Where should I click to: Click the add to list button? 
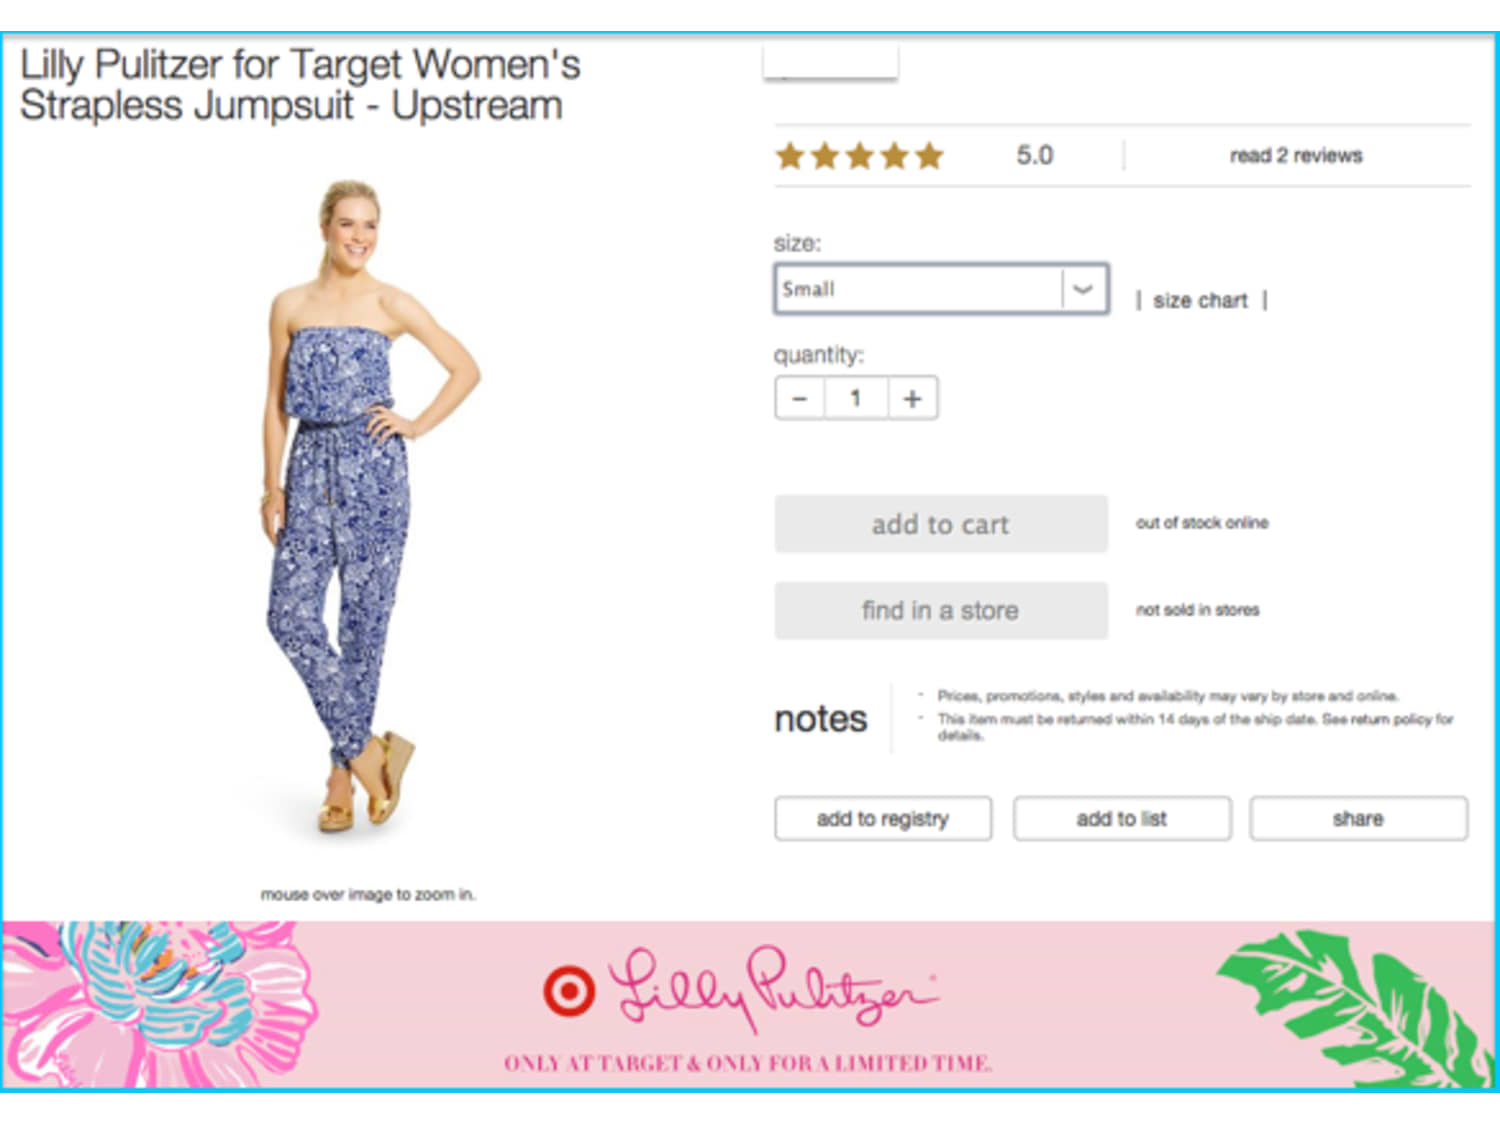(x=1122, y=818)
